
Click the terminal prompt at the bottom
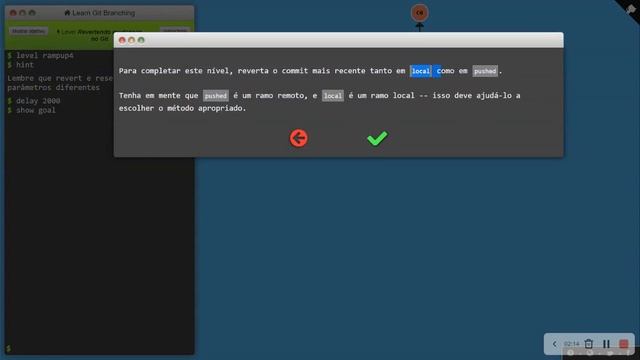point(9,348)
